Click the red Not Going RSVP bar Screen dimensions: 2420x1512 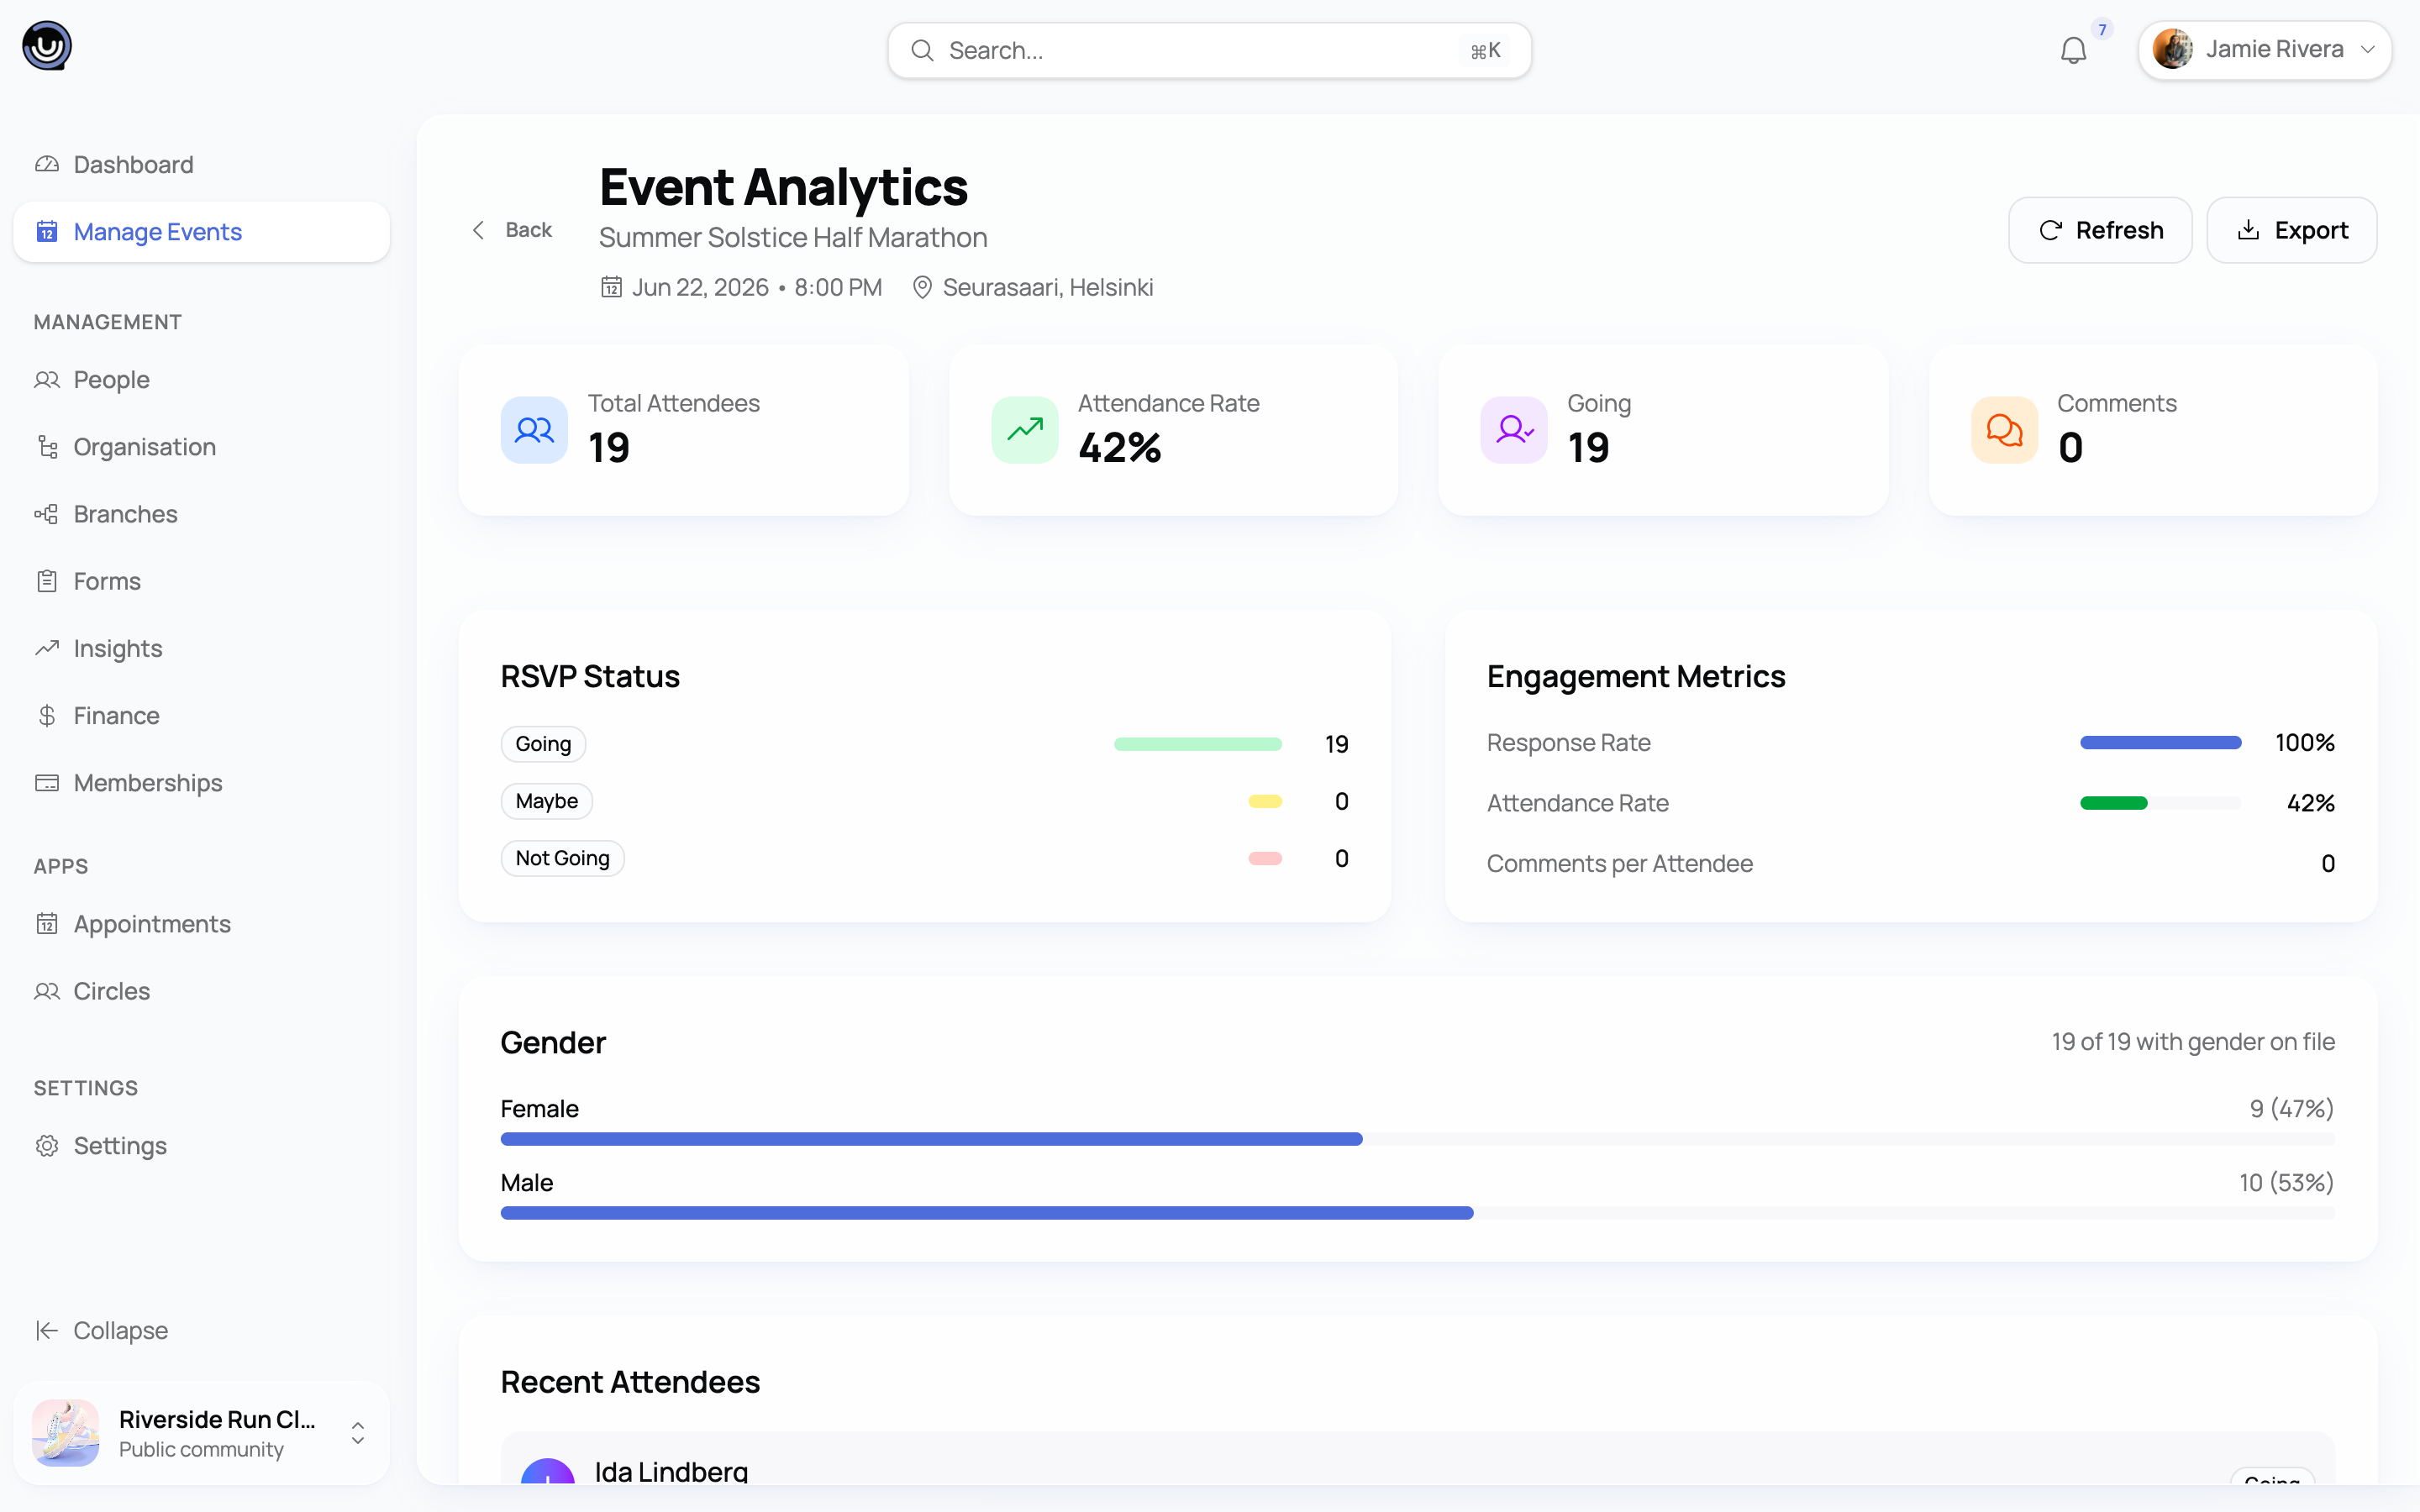pos(1265,858)
